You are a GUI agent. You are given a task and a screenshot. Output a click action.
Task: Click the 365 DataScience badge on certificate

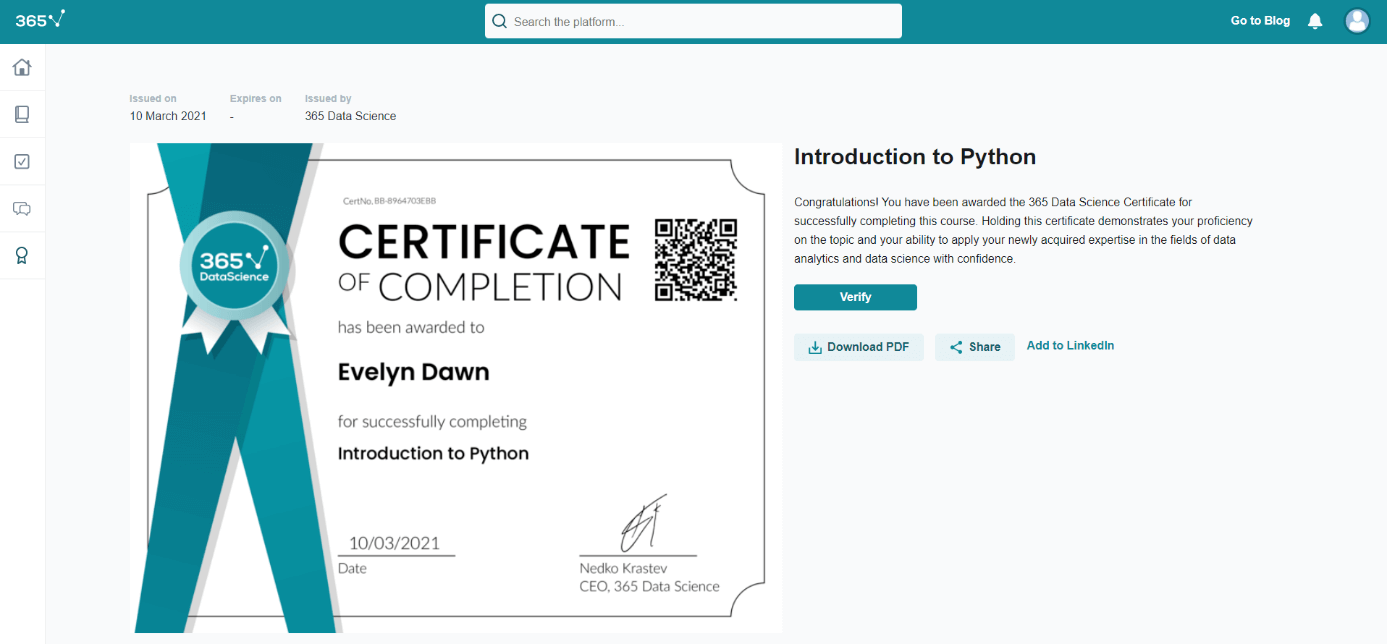pyautogui.click(x=235, y=265)
